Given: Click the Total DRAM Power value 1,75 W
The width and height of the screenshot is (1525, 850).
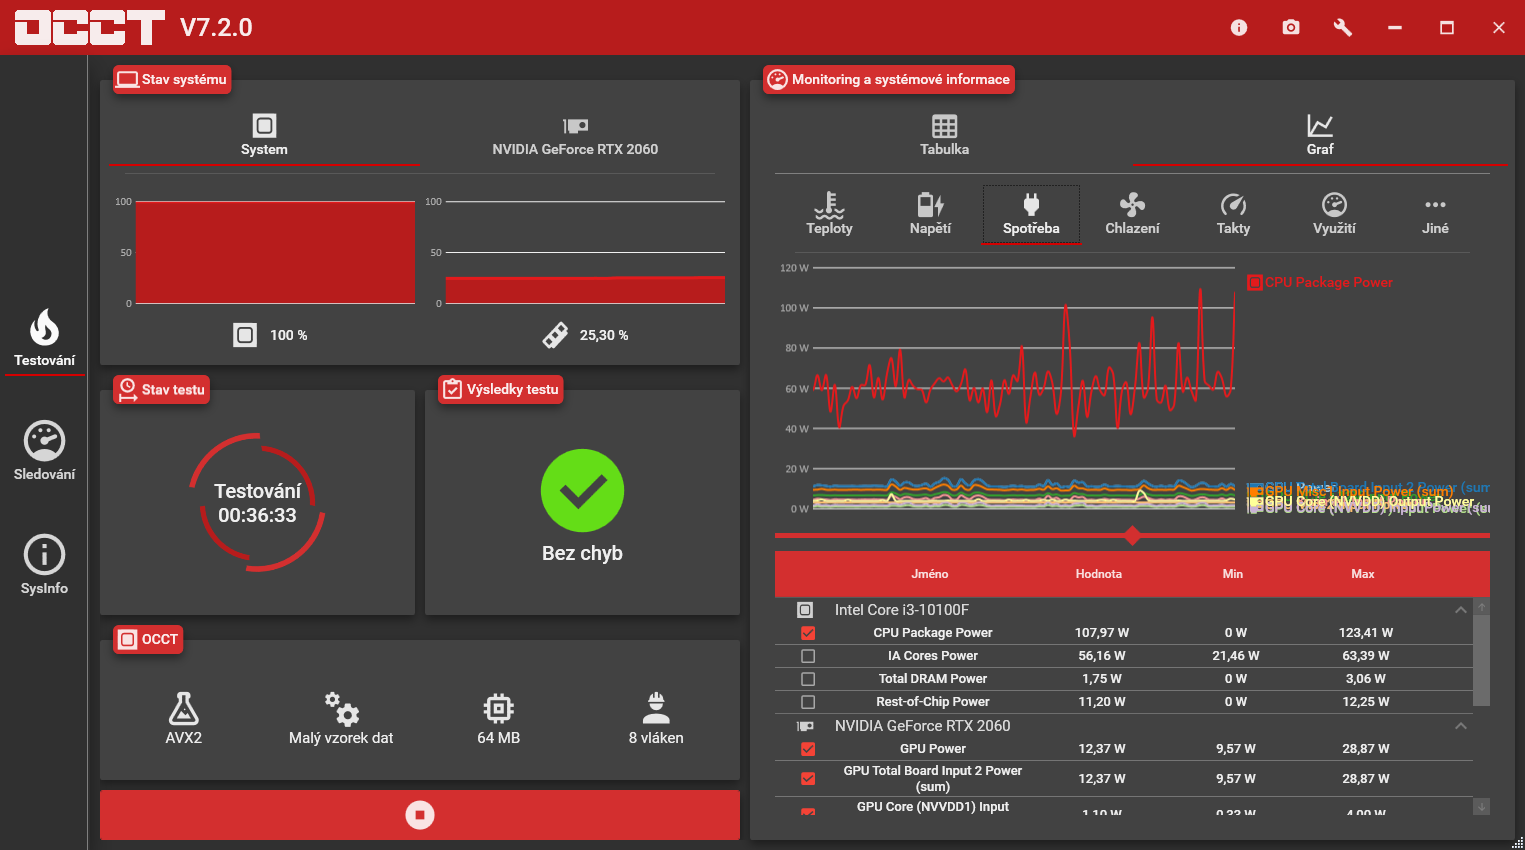Looking at the screenshot, I should coord(1102,679).
